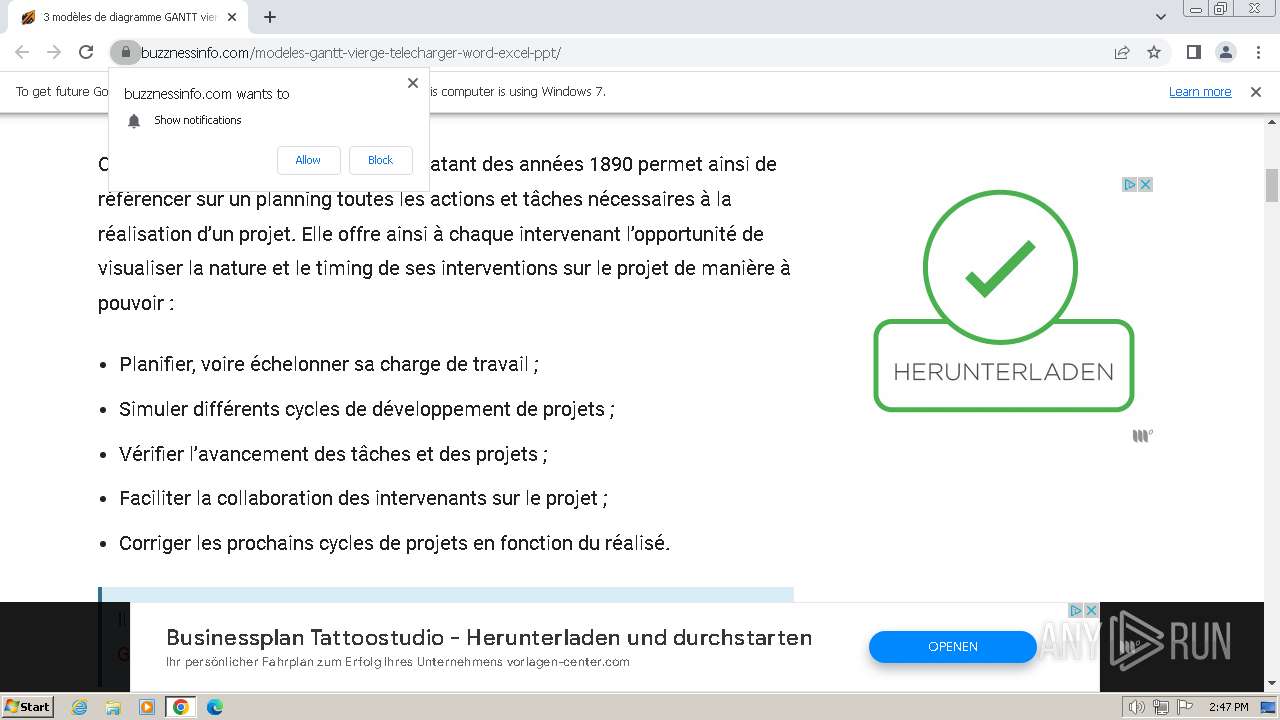Open AdChoices icon on sidebar ad
This screenshot has width=1280, height=720.
pyautogui.click(x=1130, y=184)
